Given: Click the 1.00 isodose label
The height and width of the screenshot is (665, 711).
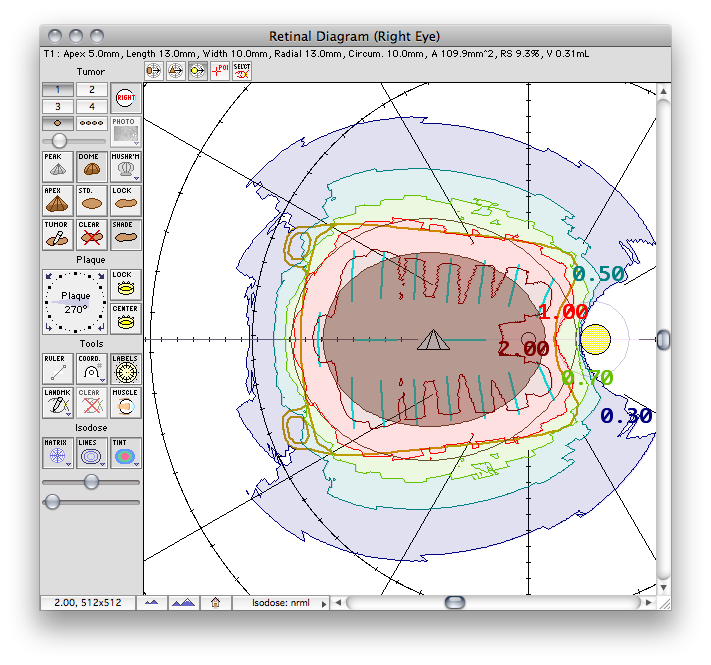Looking at the screenshot, I should pos(563,312).
